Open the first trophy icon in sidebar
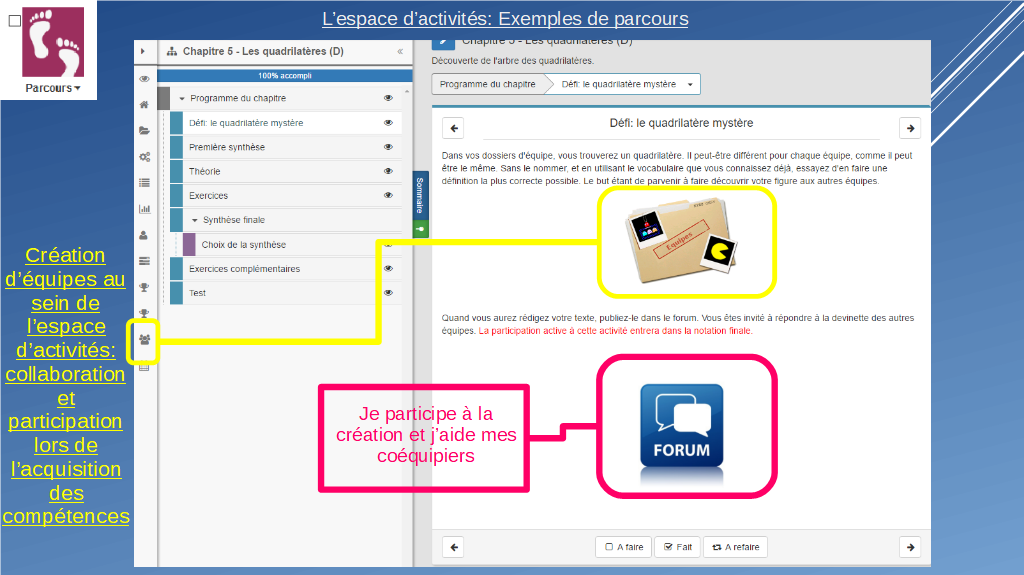Viewport: 1024px width, 575px height. [x=144, y=288]
